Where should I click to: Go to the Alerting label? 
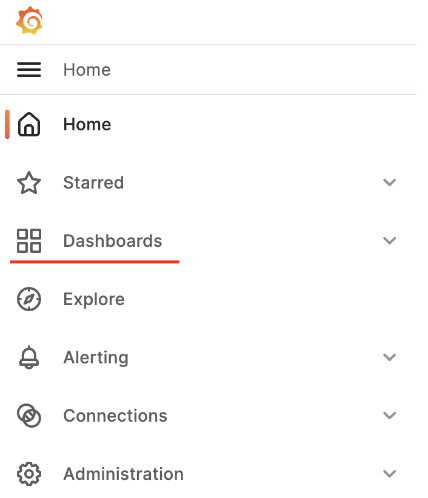[96, 358]
